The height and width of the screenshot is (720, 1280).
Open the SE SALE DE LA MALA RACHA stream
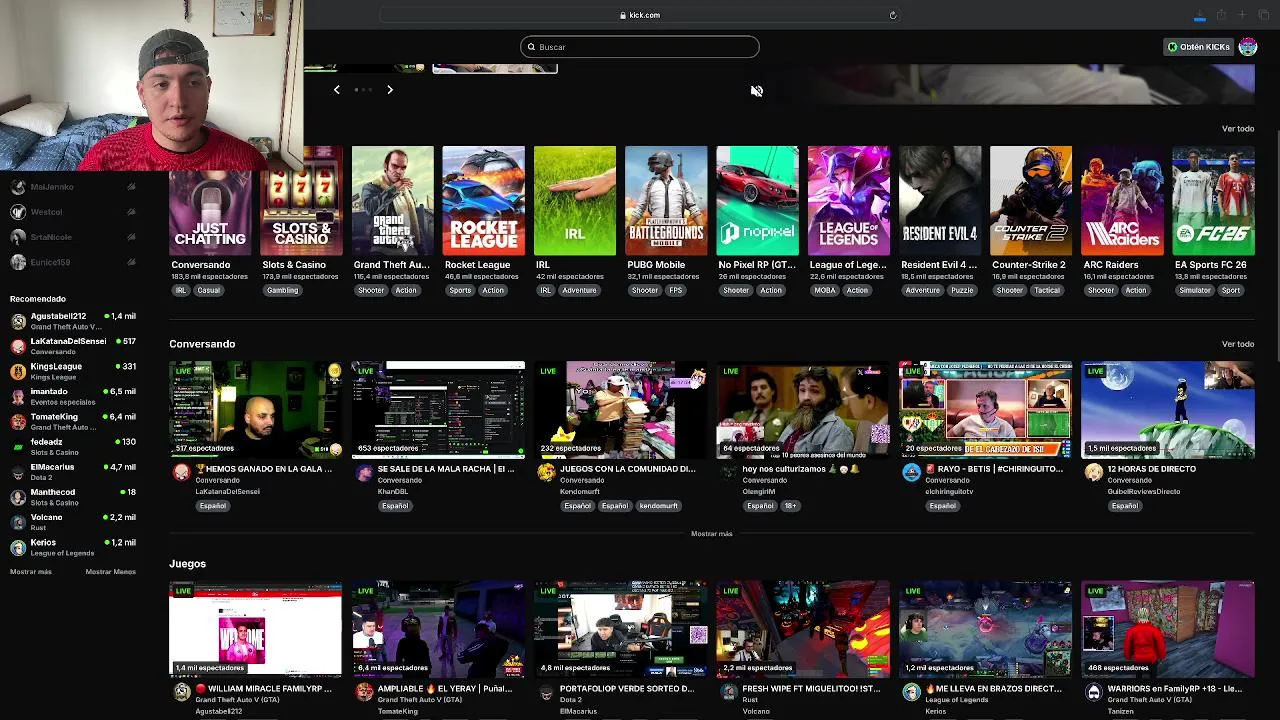[x=438, y=410]
